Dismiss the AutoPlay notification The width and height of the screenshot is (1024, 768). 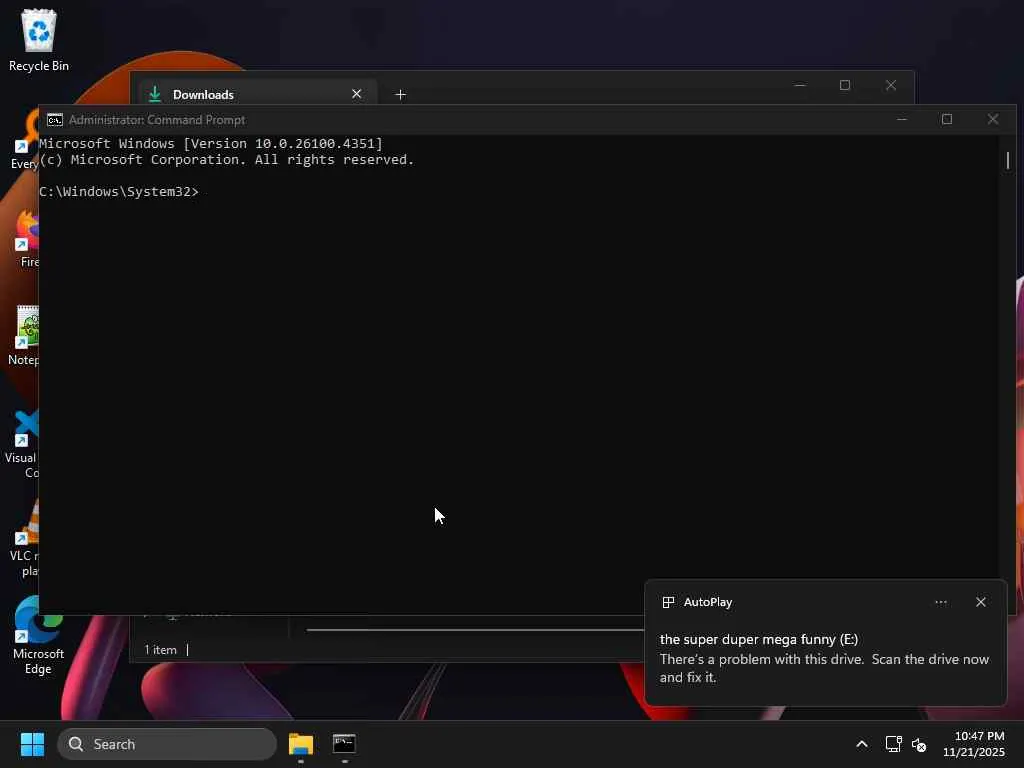(x=981, y=602)
